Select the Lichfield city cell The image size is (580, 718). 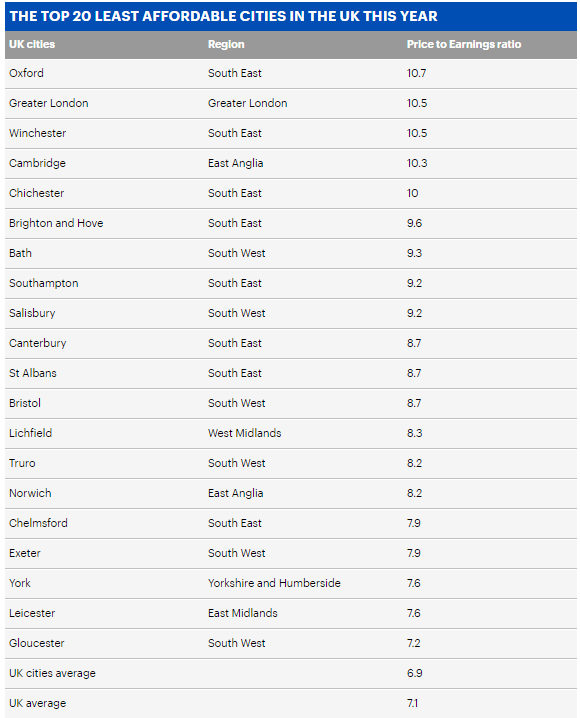[x=30, y=433]
